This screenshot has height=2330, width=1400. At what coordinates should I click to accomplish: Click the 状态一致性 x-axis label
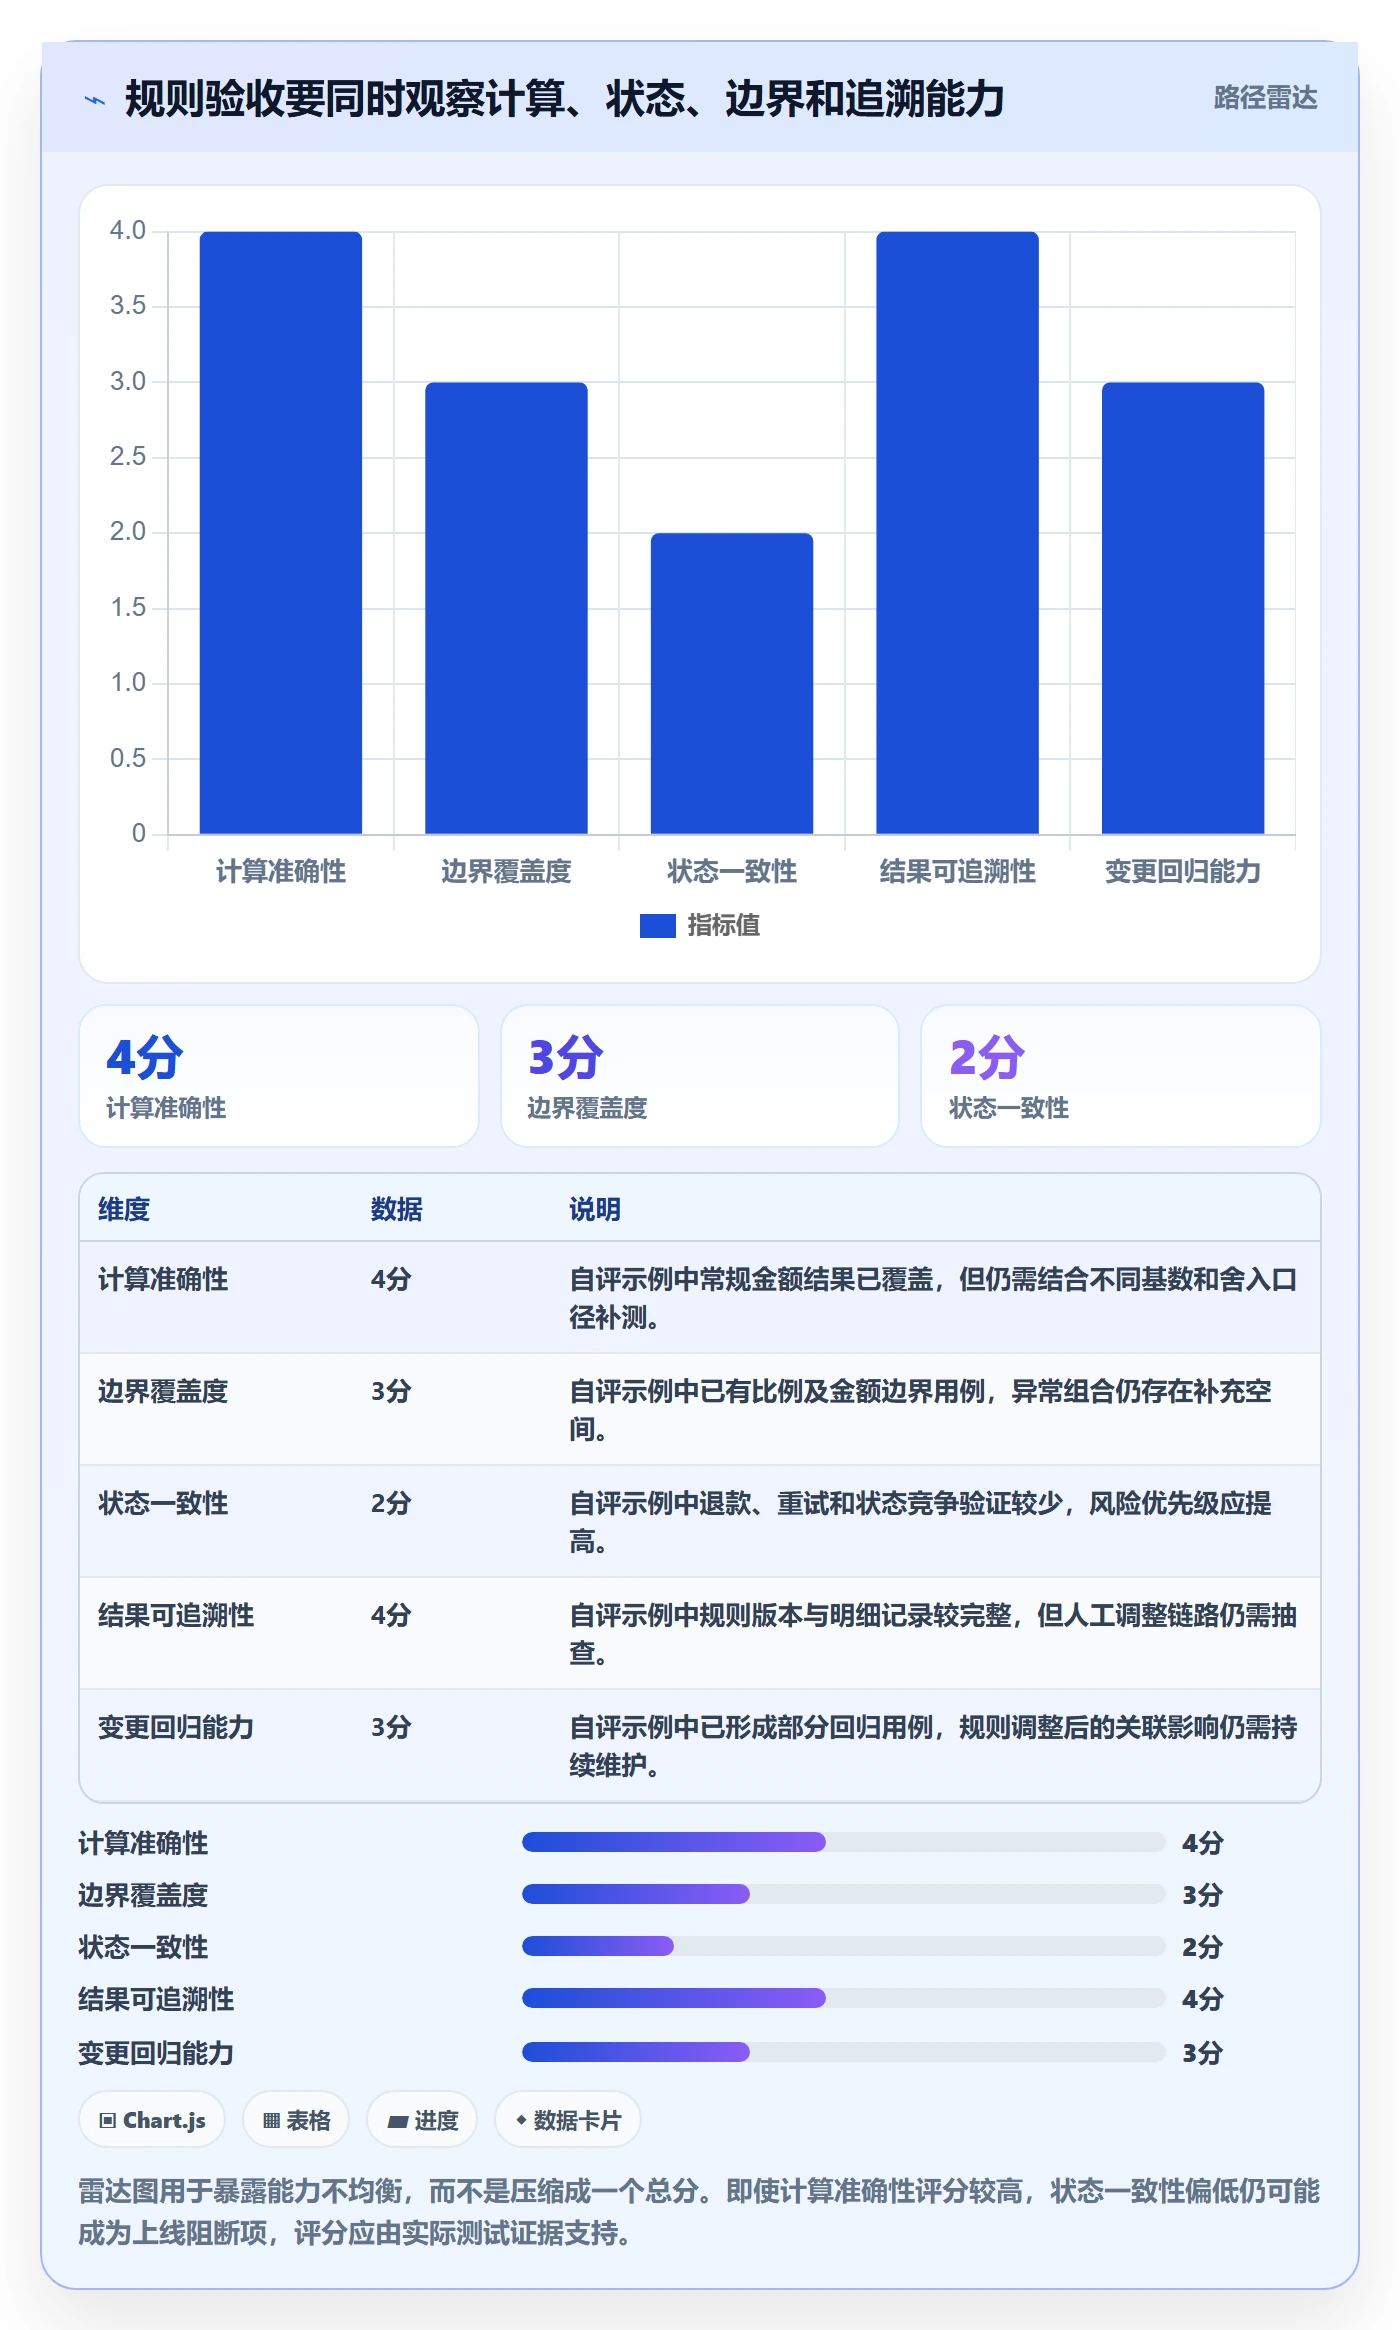pos(732,871)
